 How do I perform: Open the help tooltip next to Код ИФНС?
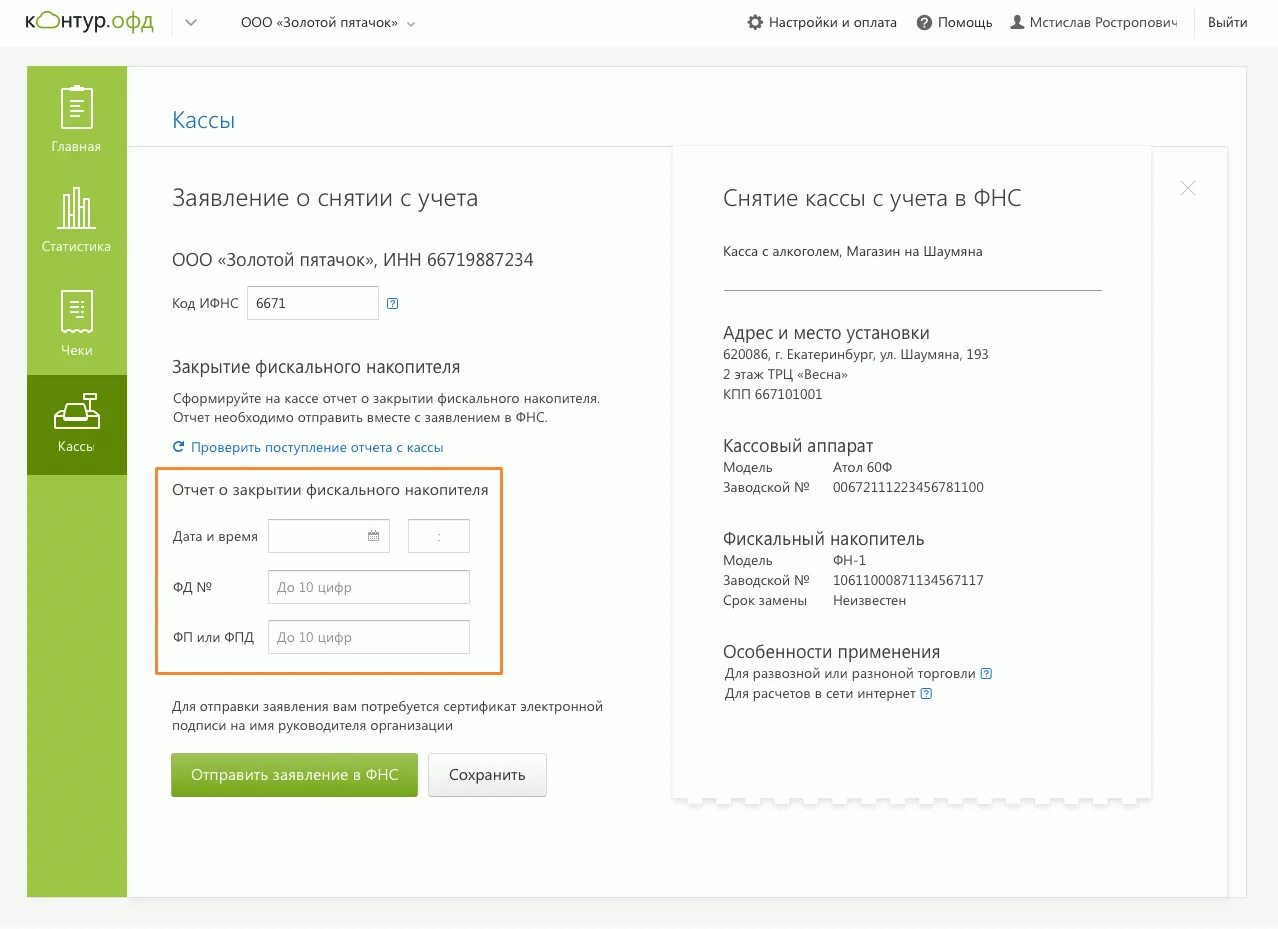pyautogui.click(x=392, y=303)
